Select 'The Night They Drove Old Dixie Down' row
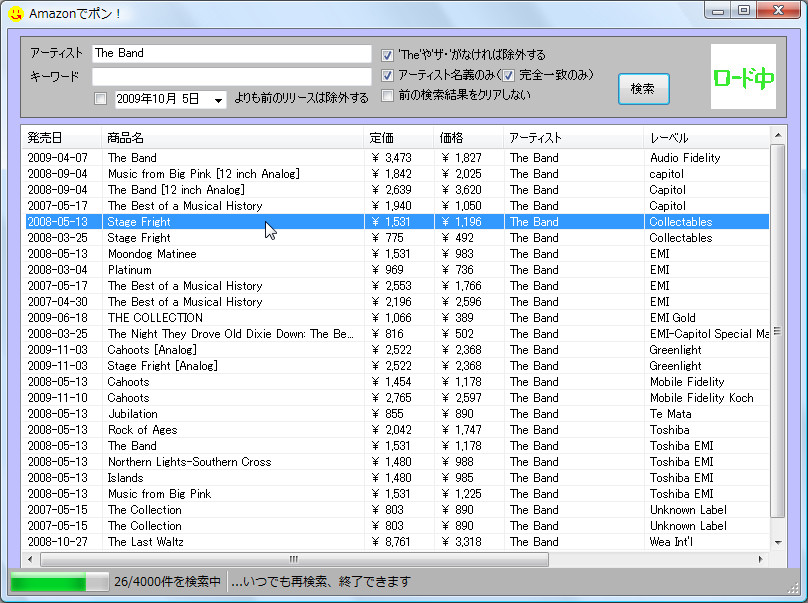 [x=397, y=333]
